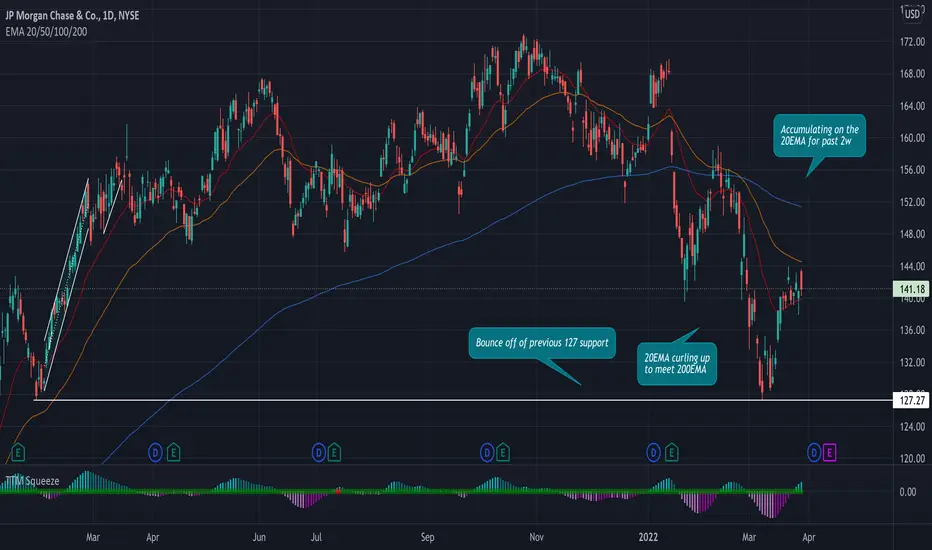932x550 pixels.
Task: Select the white 127.27 horizontal support line
Action: [464, 400]
